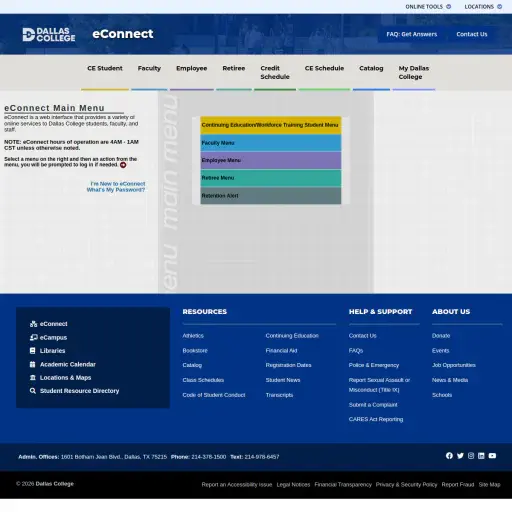Open Report an Accessibility Issue link

tap(237, 485)
